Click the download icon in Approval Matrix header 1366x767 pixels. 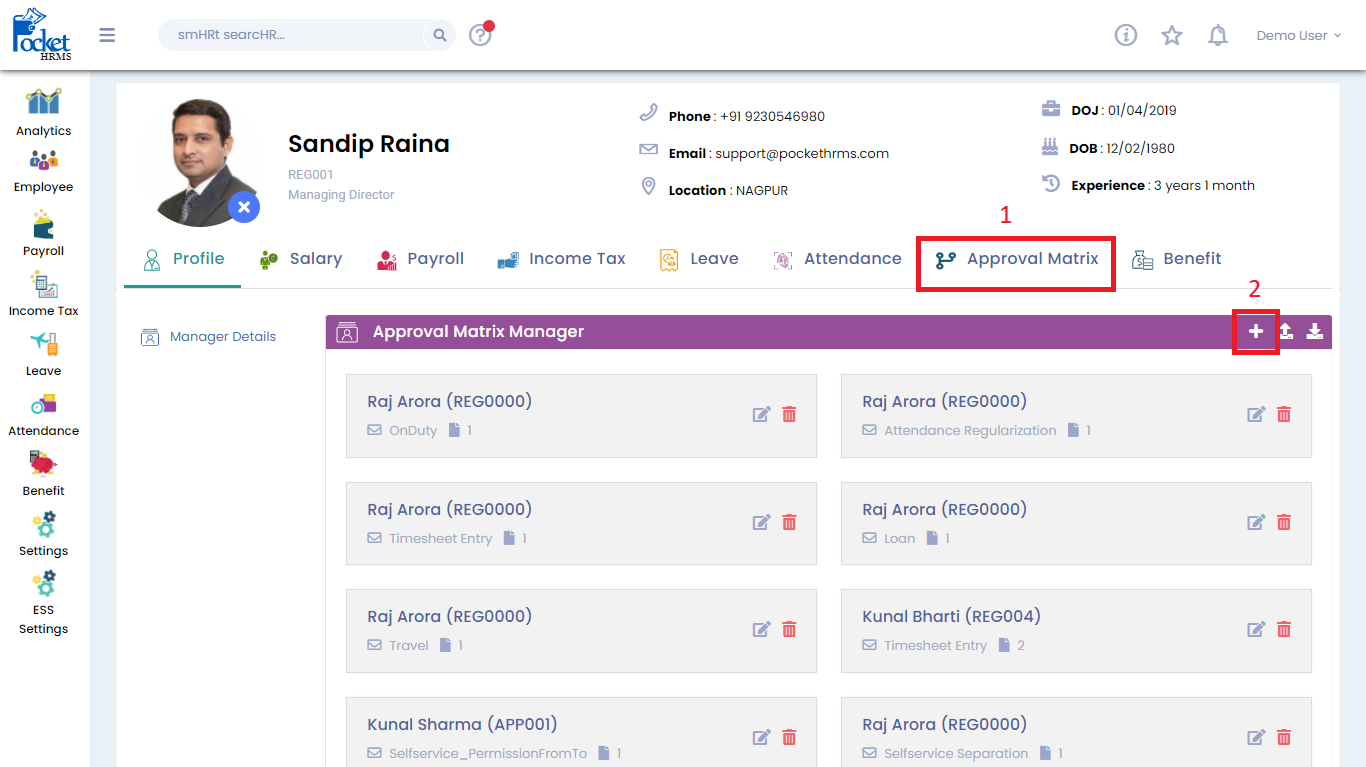1315,332
